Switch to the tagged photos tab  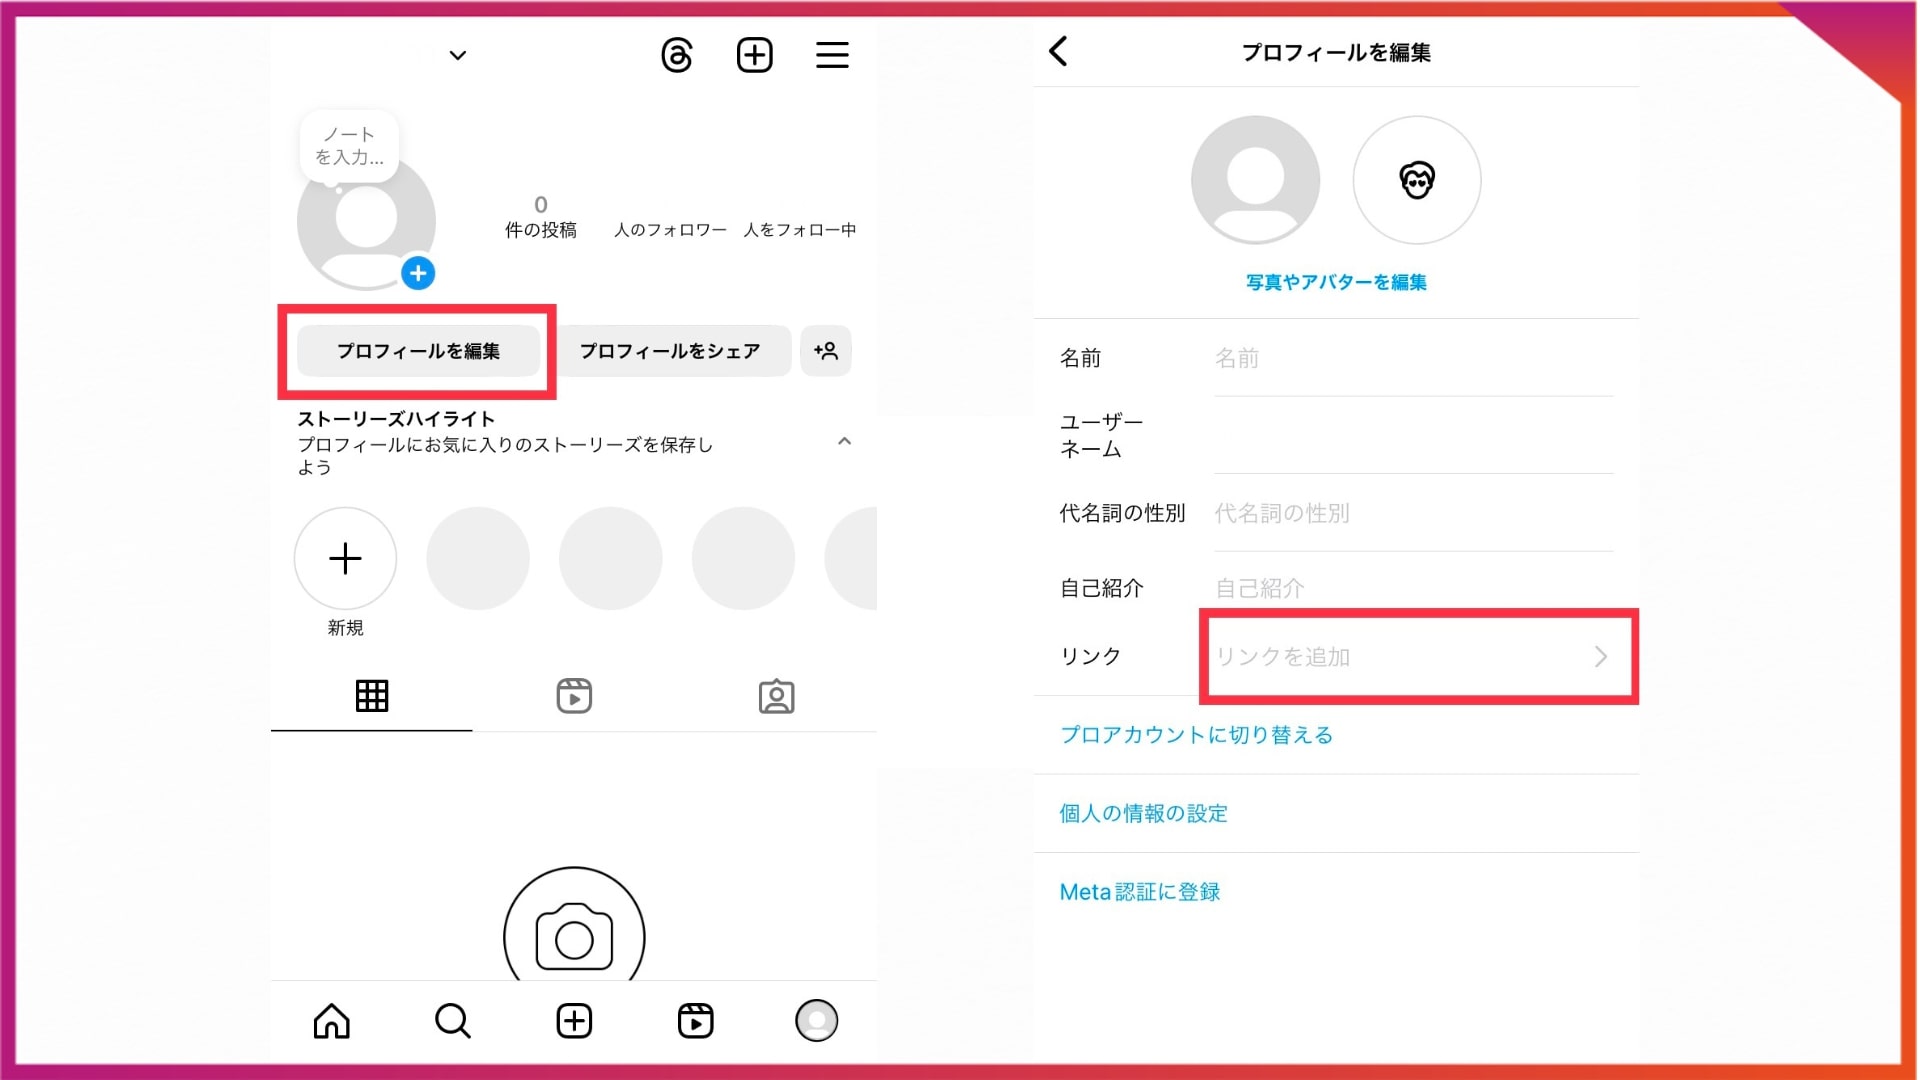pos(774,696)
